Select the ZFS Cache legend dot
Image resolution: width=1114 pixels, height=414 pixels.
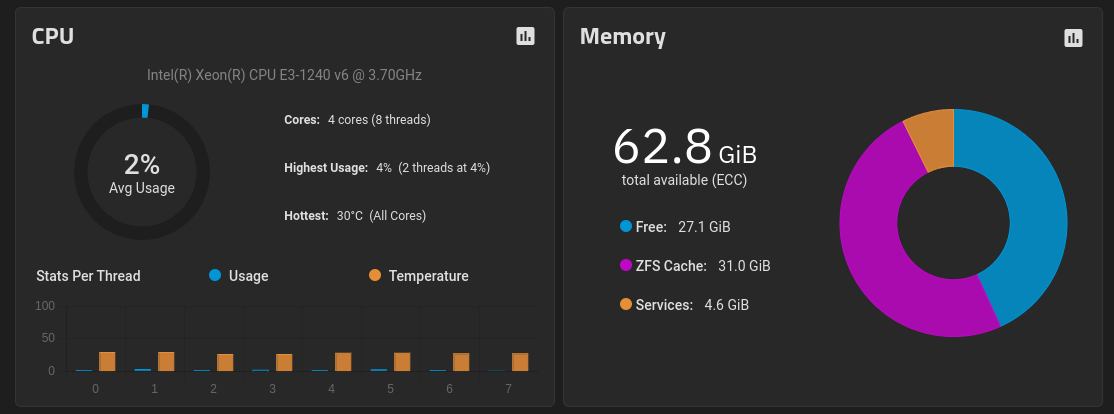[x=626, y=266]
